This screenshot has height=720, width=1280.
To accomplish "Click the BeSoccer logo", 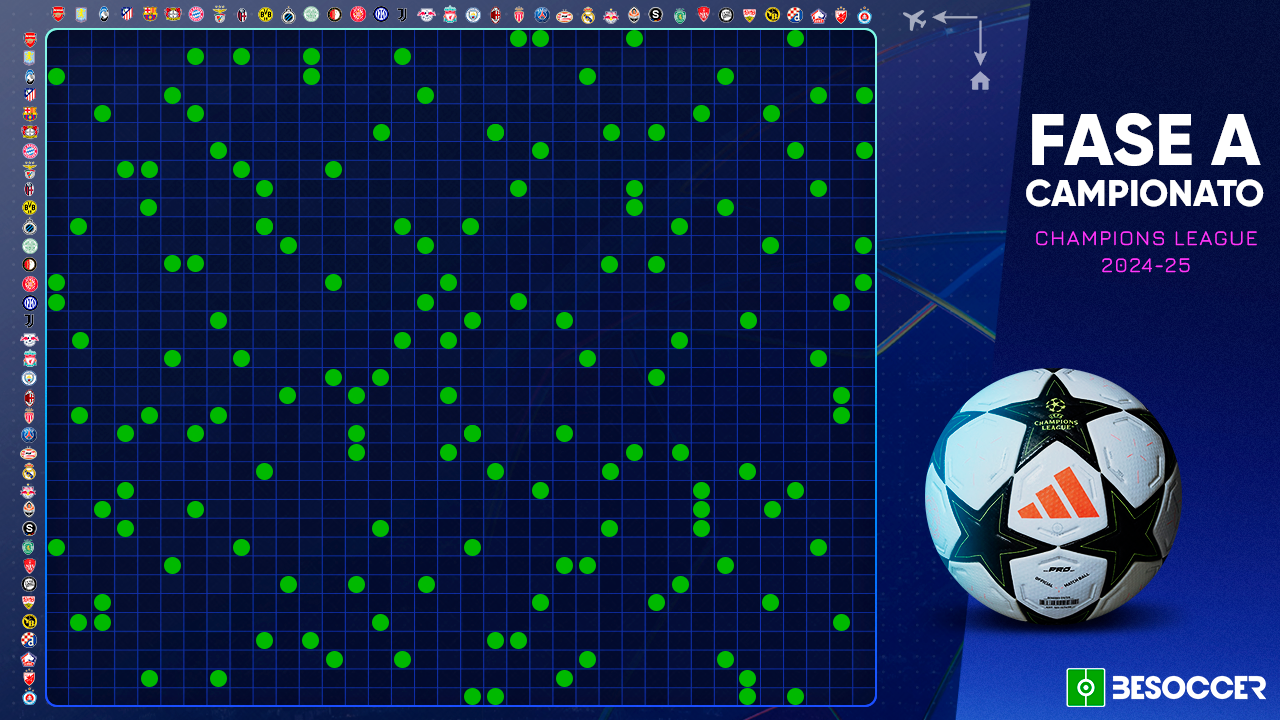I will pyautogui.click(x=1165, y=687).
